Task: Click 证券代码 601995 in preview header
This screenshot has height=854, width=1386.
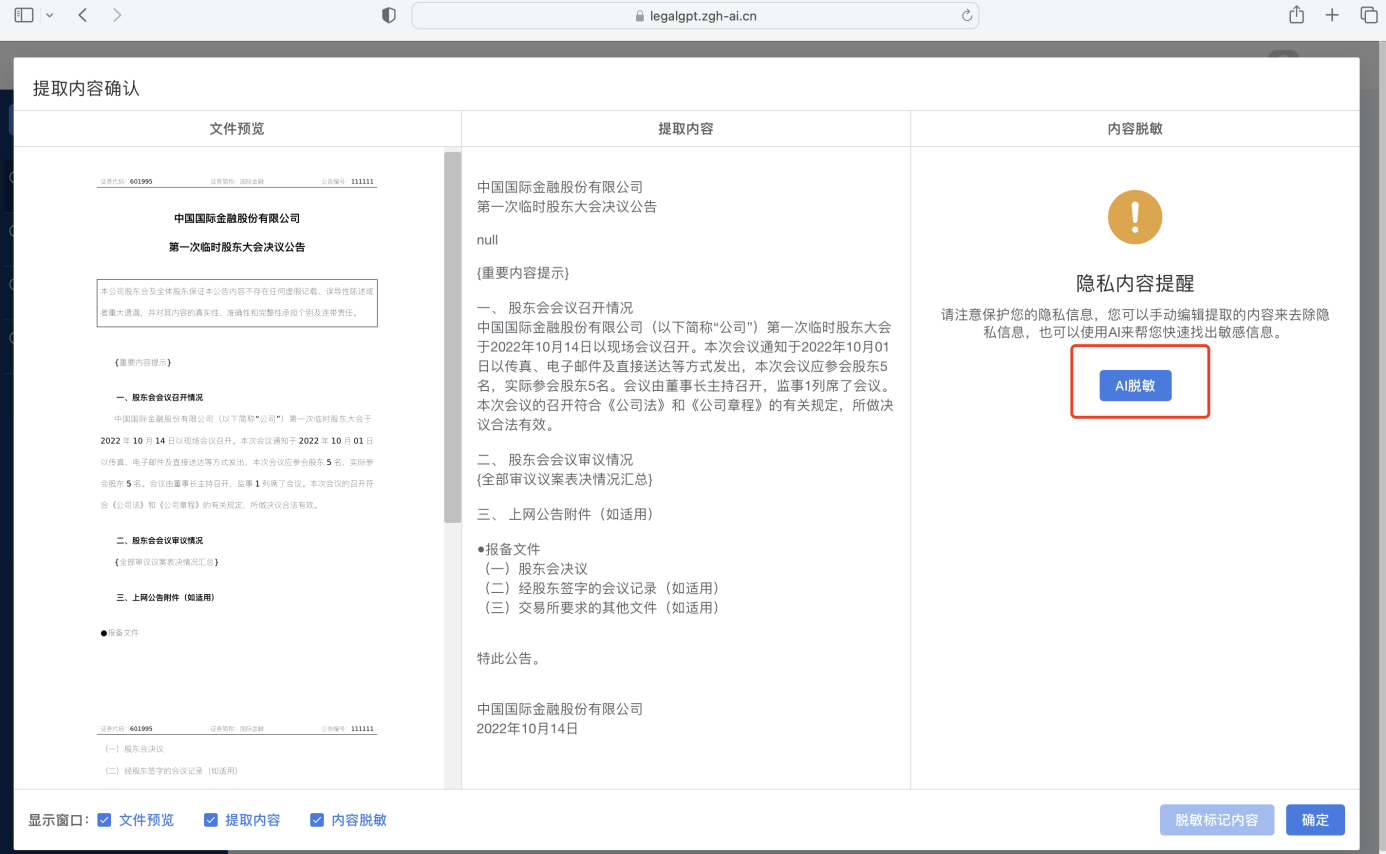Action: [126, 182]
